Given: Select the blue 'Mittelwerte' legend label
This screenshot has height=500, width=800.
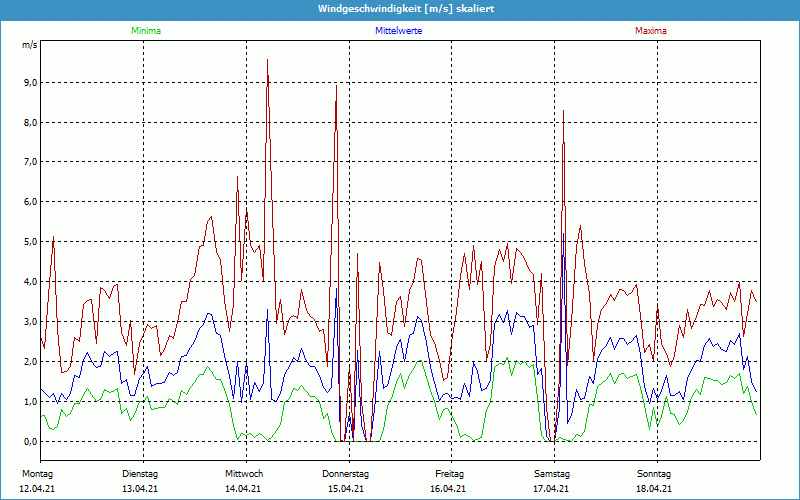Looking at the screenshot, I should click(x=398, y=31).
